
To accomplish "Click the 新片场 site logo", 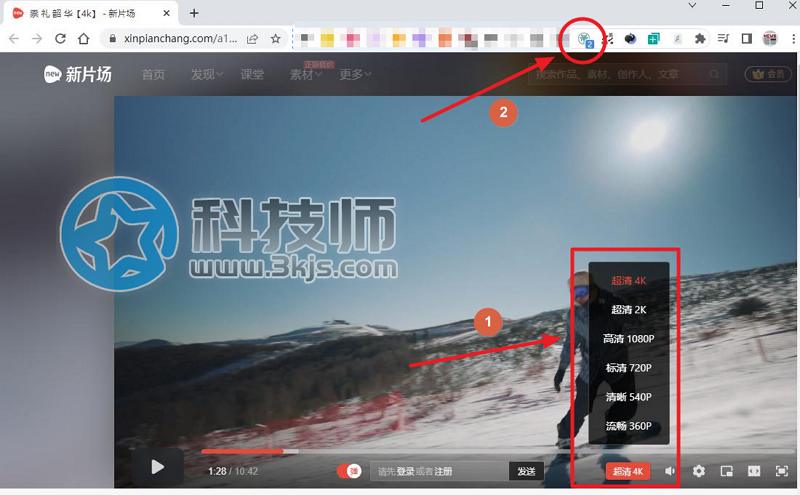I will (x=78, y=75).
